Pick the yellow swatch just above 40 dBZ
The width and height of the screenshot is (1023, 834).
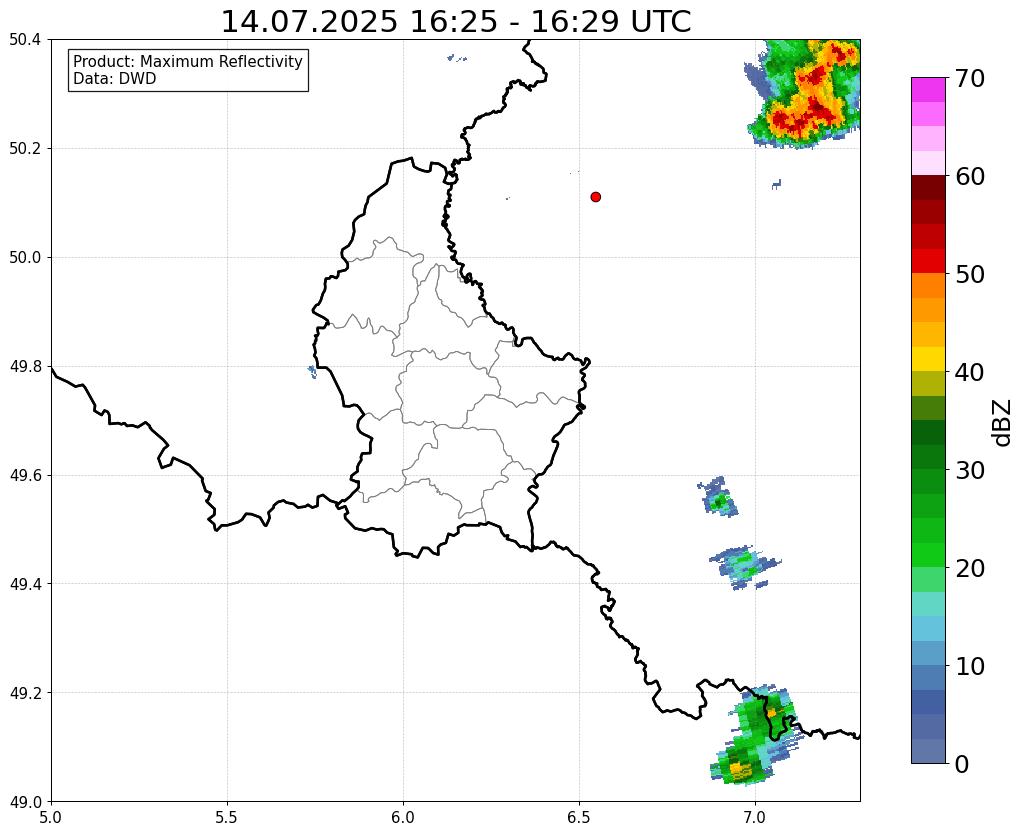click(928, 359)
